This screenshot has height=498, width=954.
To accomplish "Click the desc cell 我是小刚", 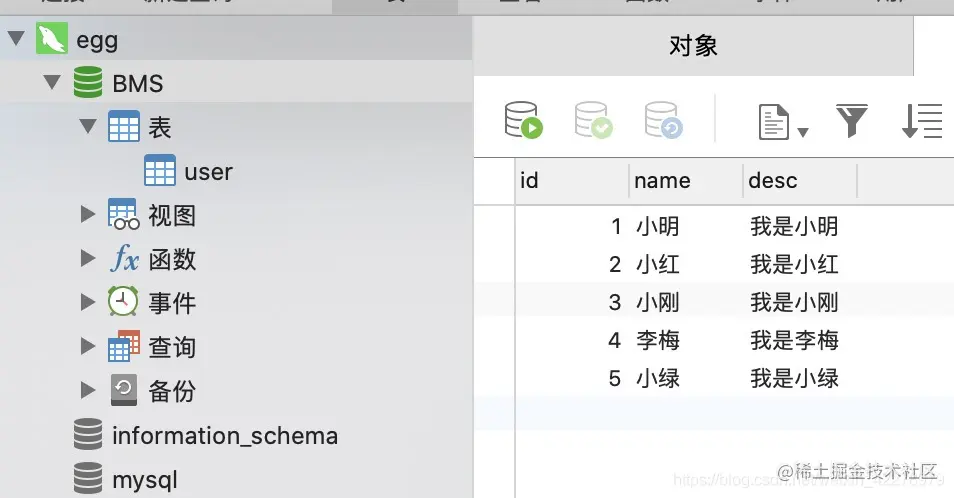I will (794, 302).
